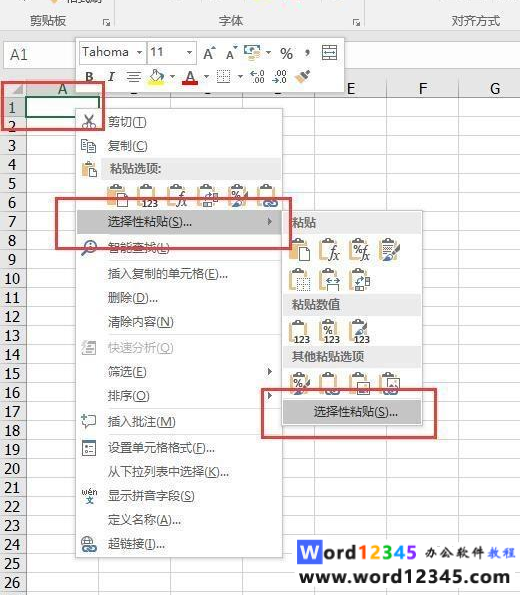Viewport: 520px width, 595px height.
Task: Expand the 选择性粘贴 submenu arrow
Action: (x=269, y=221)
